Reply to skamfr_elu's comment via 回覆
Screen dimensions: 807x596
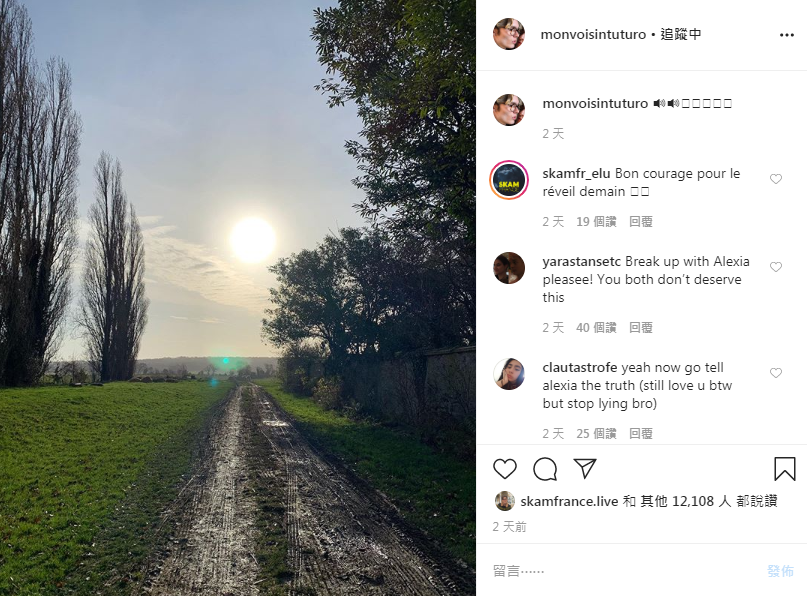(x=640, y=222)
